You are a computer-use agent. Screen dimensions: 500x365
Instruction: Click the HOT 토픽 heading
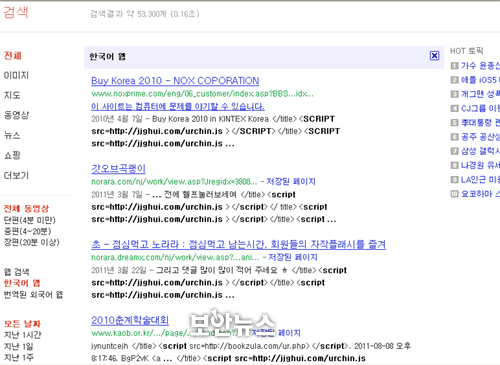[x=466, y=51]
